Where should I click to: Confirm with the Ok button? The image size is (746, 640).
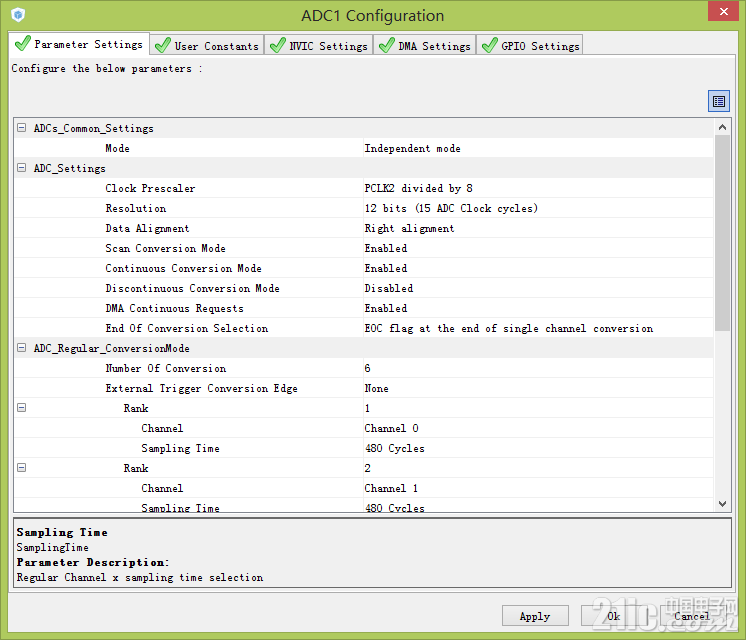[x=614, y=616]
